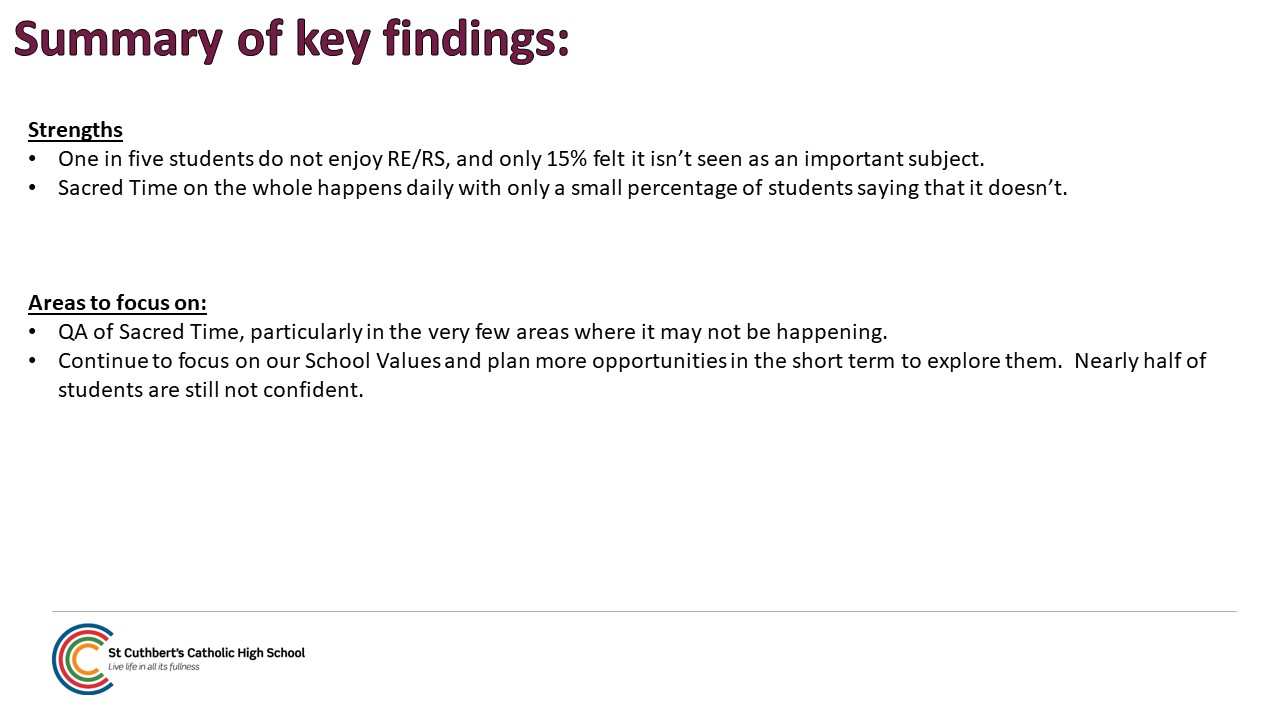Click the 'St Cuthbert's Catholic High School' name
Screen dimensions: 1280x720
207,653
